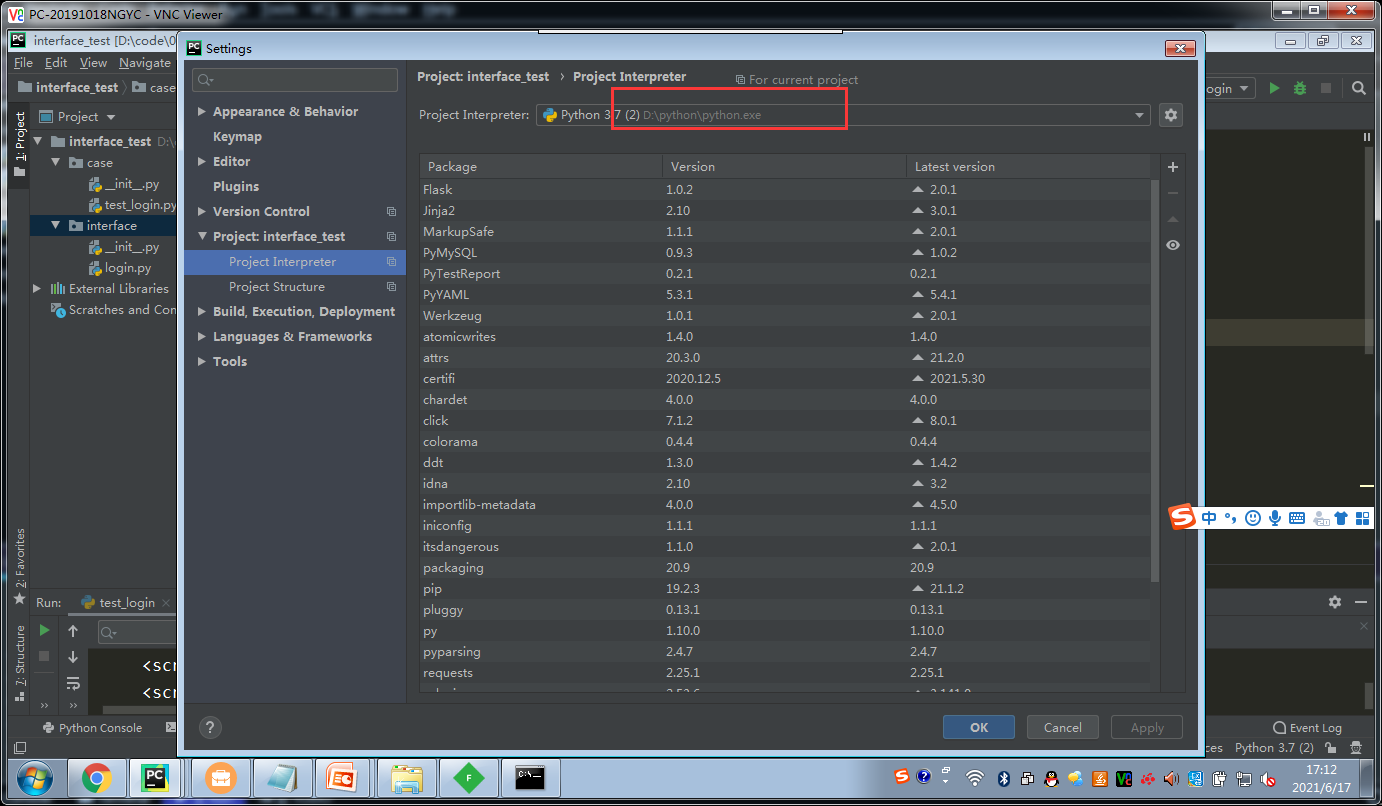The height and width of the screenshot is (806, 1382).
Task: Click the per-project icon beside Version Control
Action: (392, 212)
